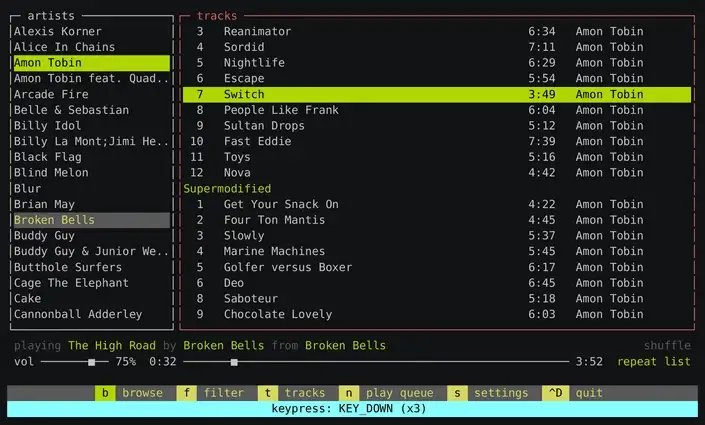The image size is (705, 425).
Task: Click now-playing title The High Road
Action: [x=112, y=345]
